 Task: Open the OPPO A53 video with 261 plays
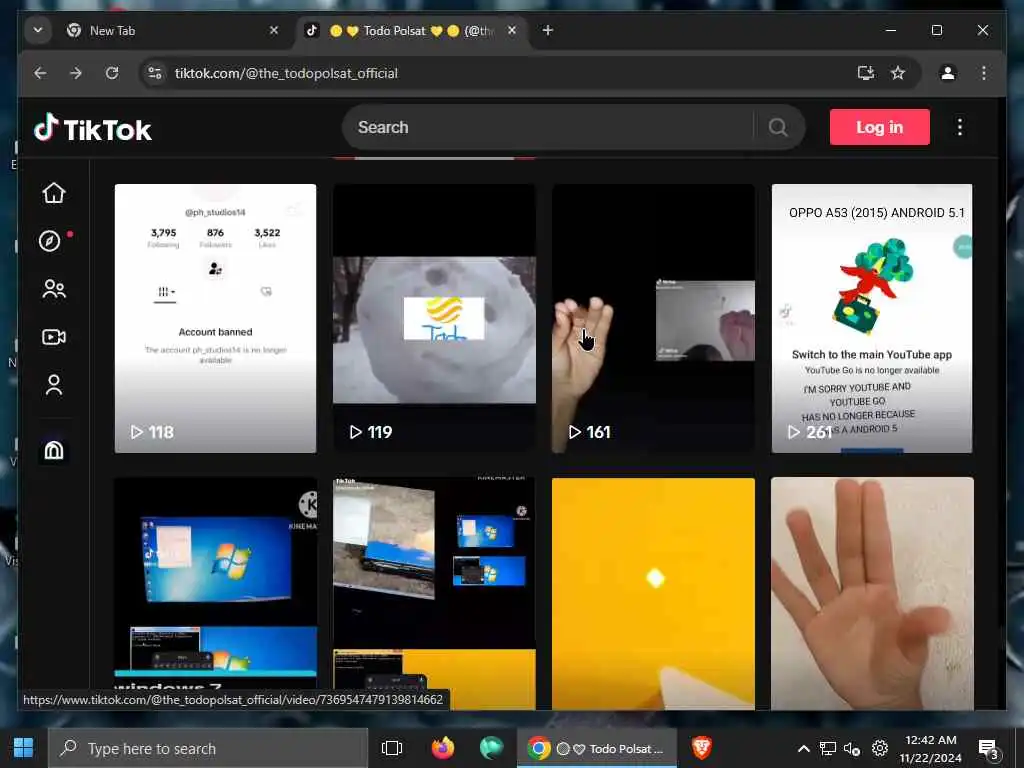(x=872, y=318)
